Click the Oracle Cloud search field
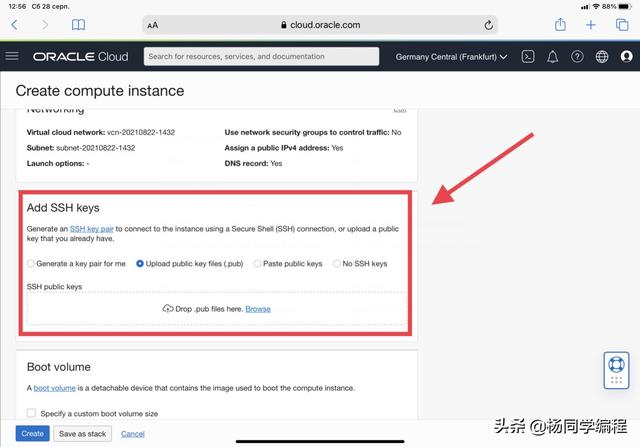Image resolution: width=640 pixels, height=447 pixels. tap(260, 57)
